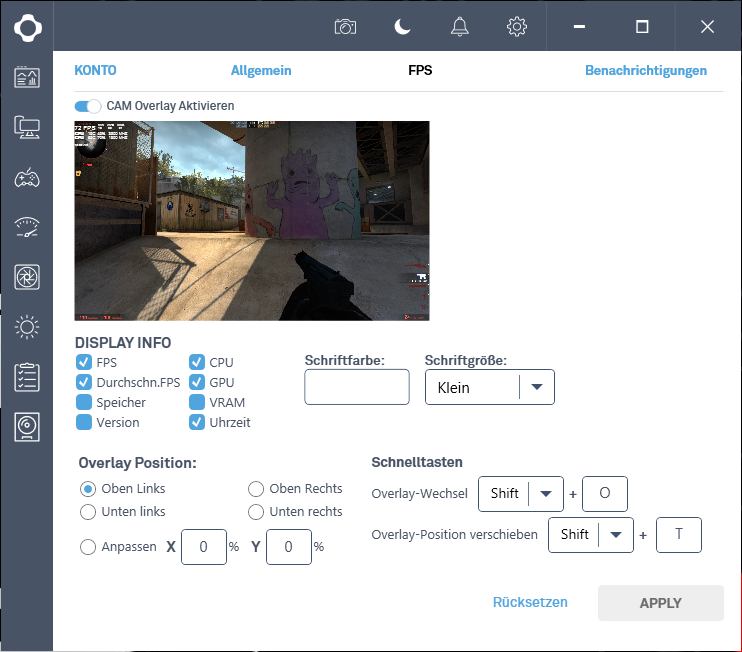Switch to the Allgemein tab
This screenshot has height=652, width=742.
(261, 70)
